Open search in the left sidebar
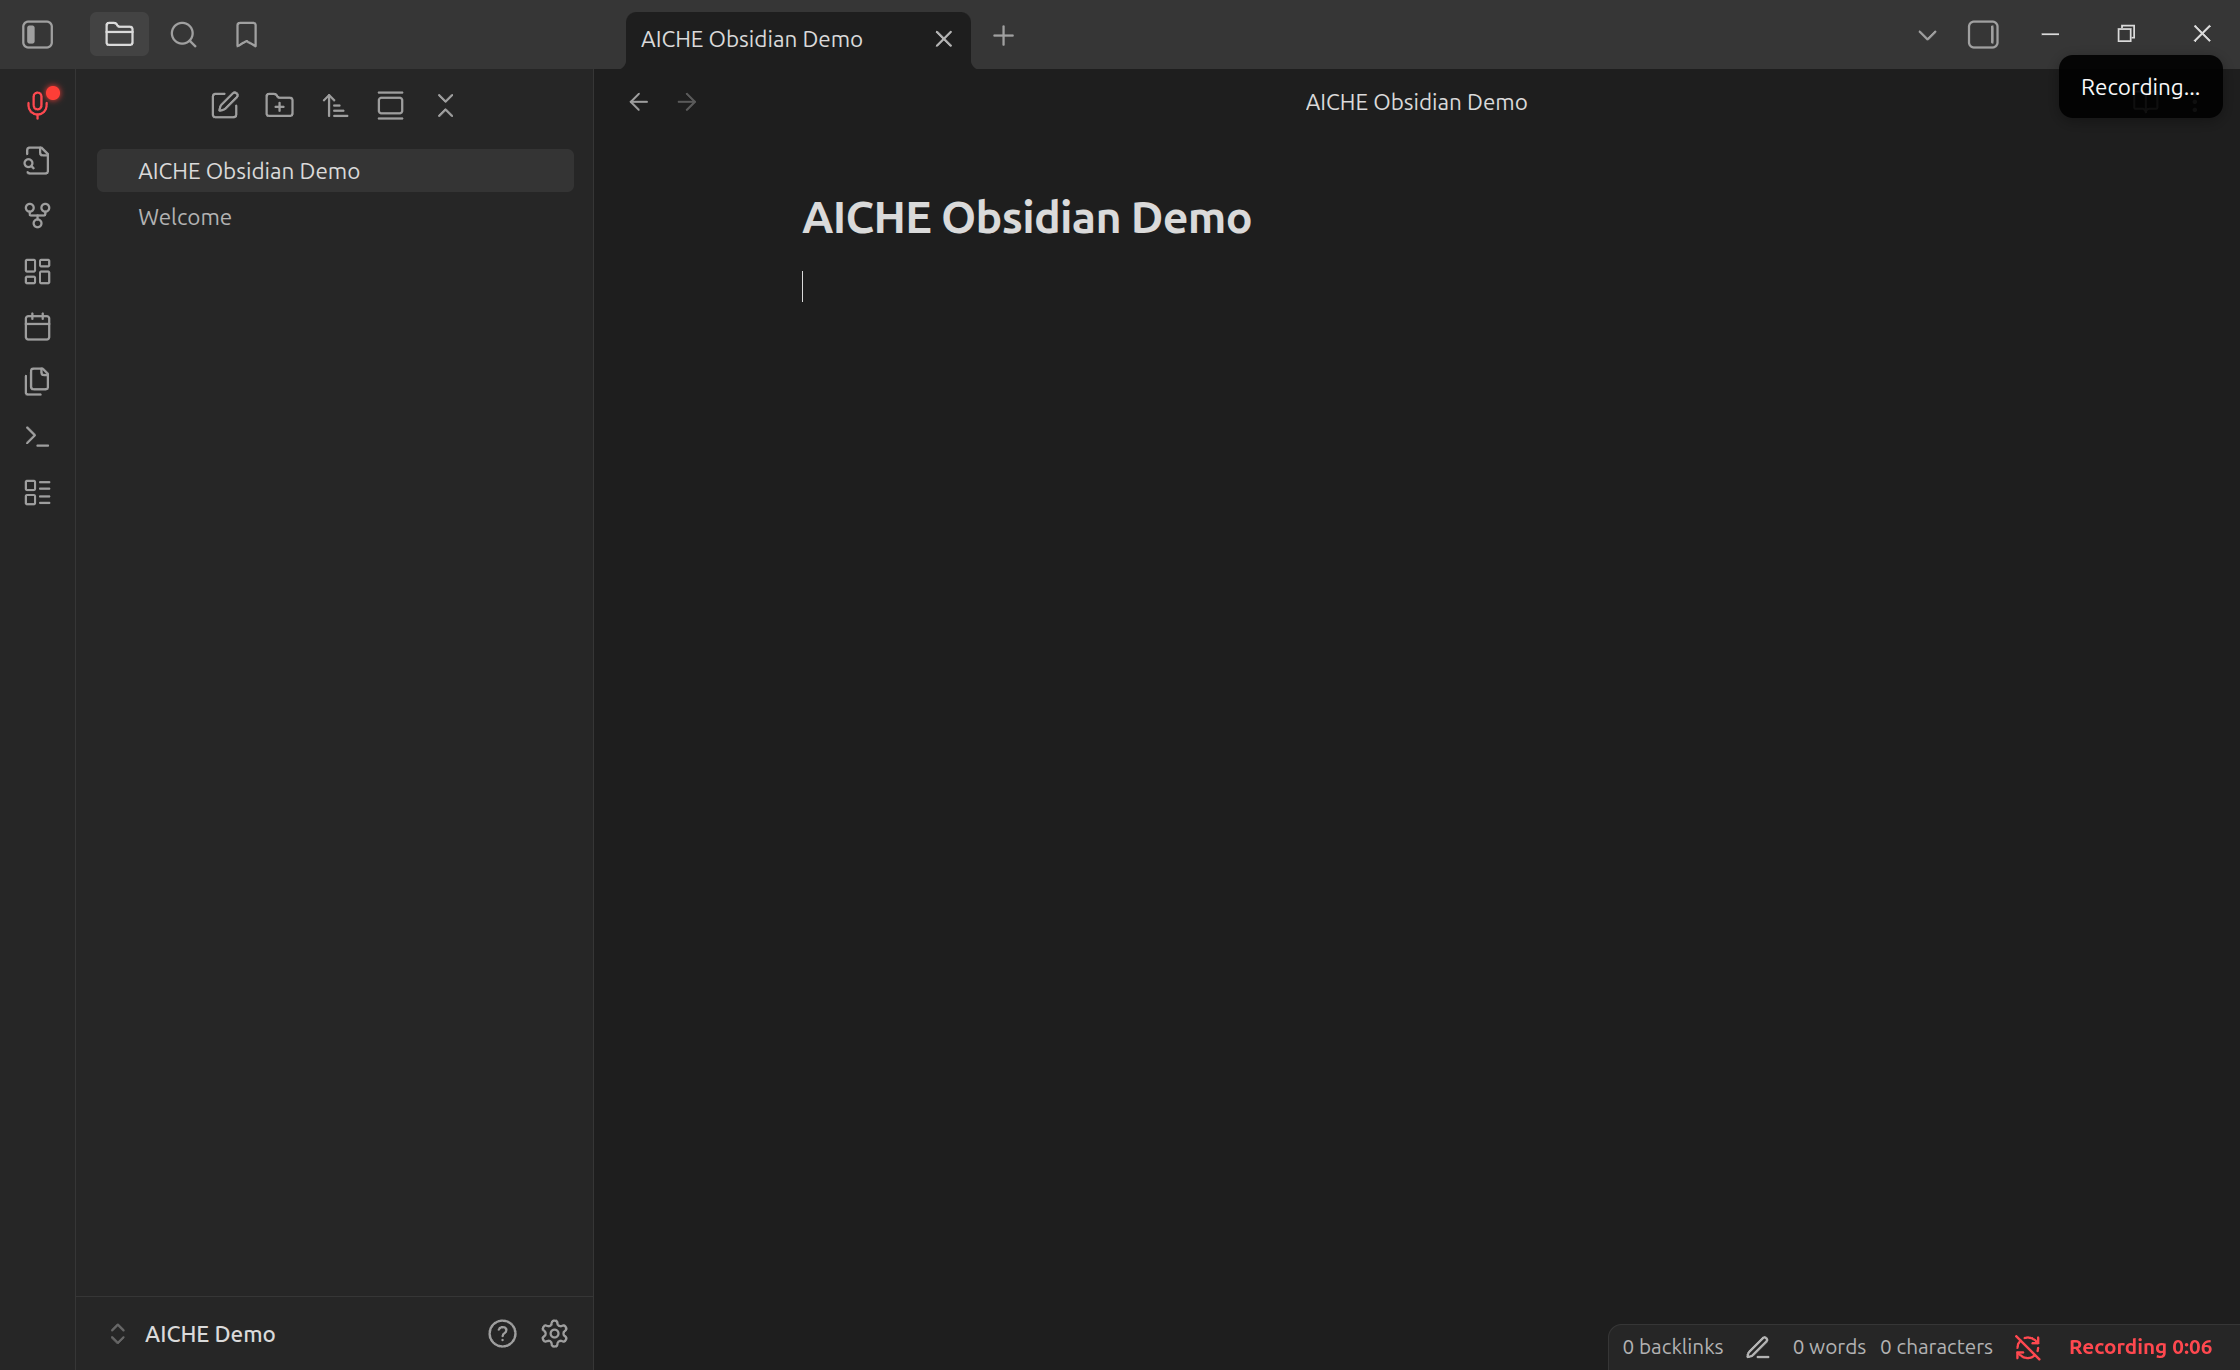2240x1370 pixels. [x=184, y=34]
